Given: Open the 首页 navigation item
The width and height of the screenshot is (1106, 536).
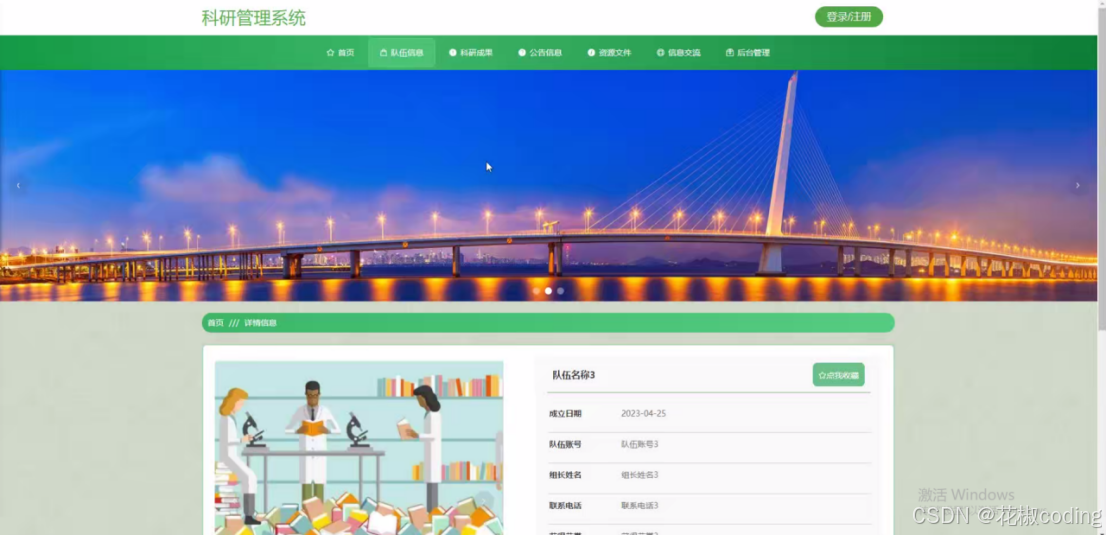Looking at the screenshot, I should pyautogui.click(x=340, y=53).
